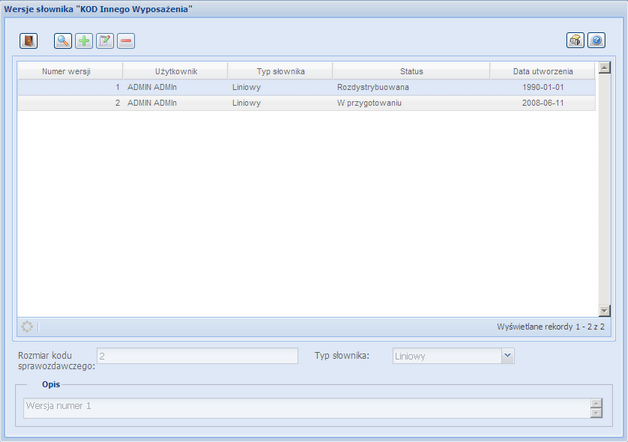Click the exit door icon in toolbar
628x442 pixels.
click(x=29, y=41)
